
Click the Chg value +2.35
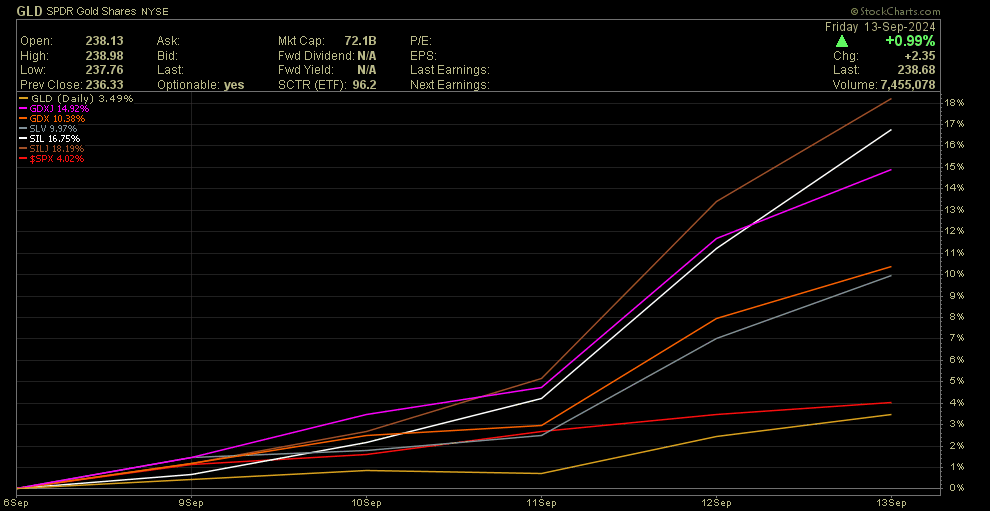(921, 56)
